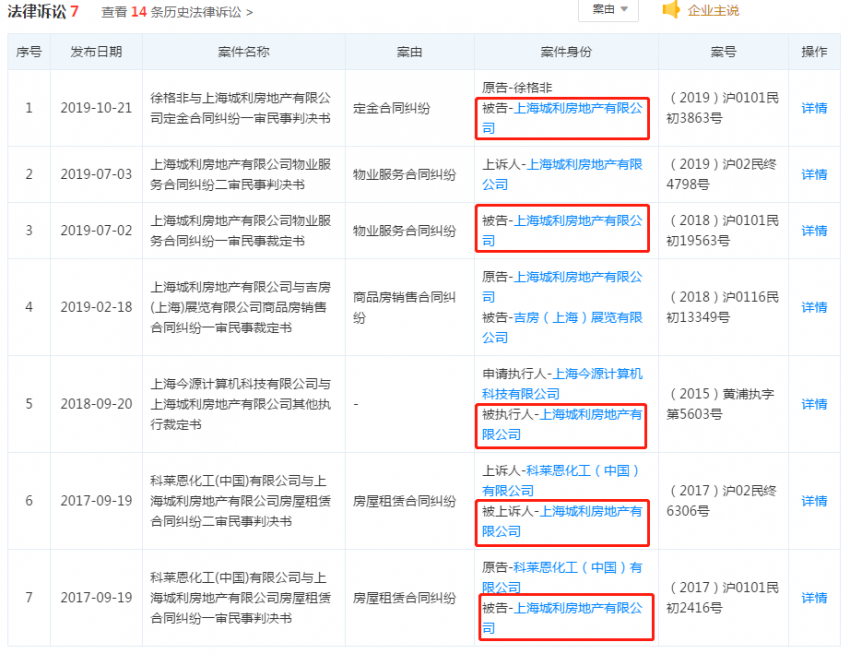Select the date 2019-02-18

pyautogui.click(x=96, y=307)
